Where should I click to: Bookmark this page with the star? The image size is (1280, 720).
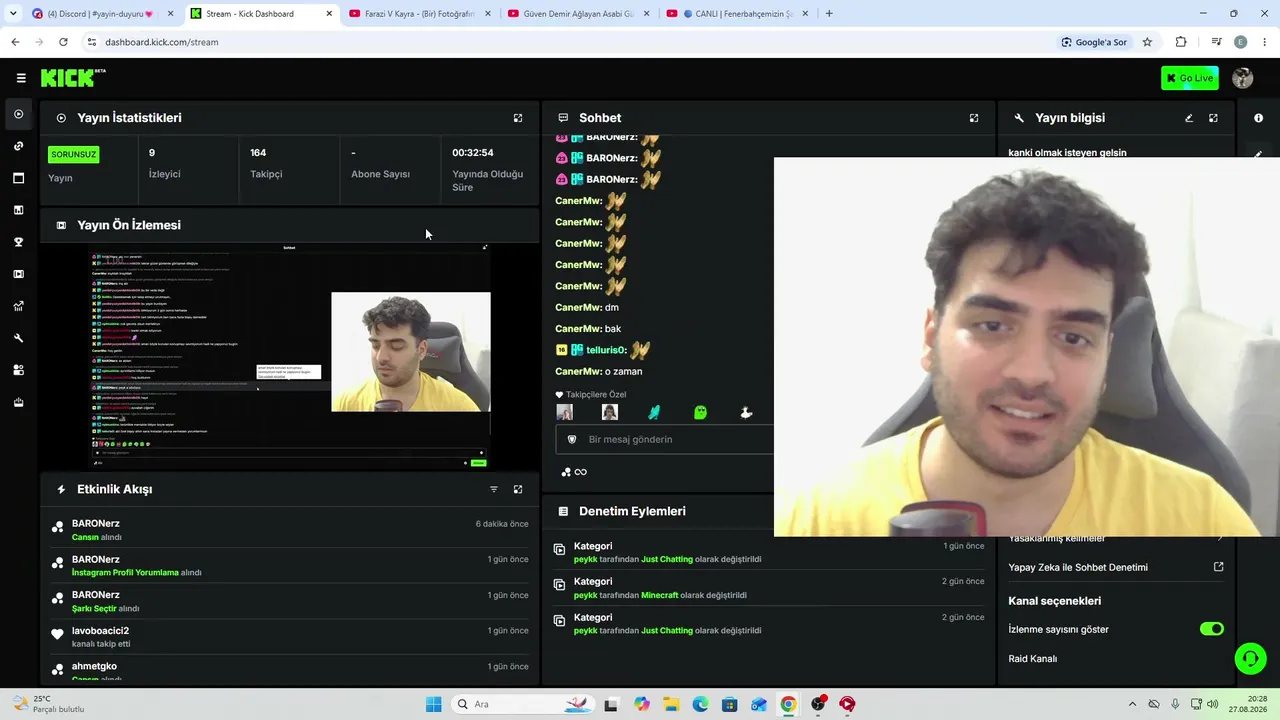pos(1147,42)
